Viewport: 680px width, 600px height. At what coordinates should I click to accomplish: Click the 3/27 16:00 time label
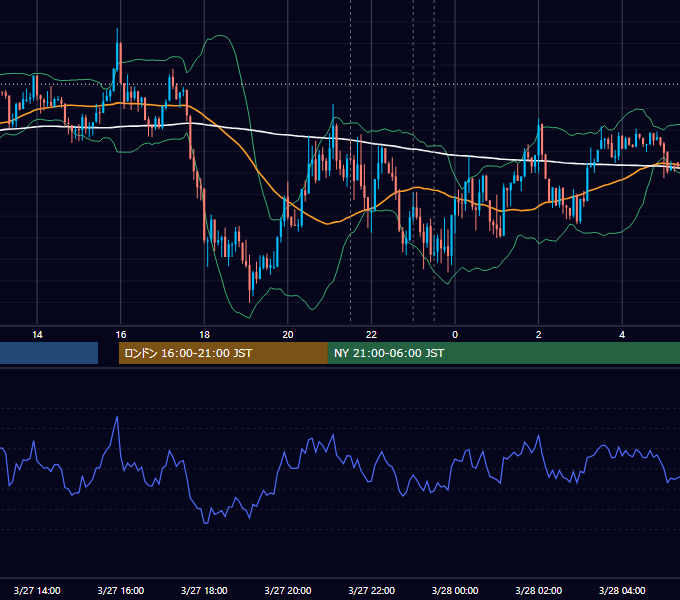[x=121, y=590]
